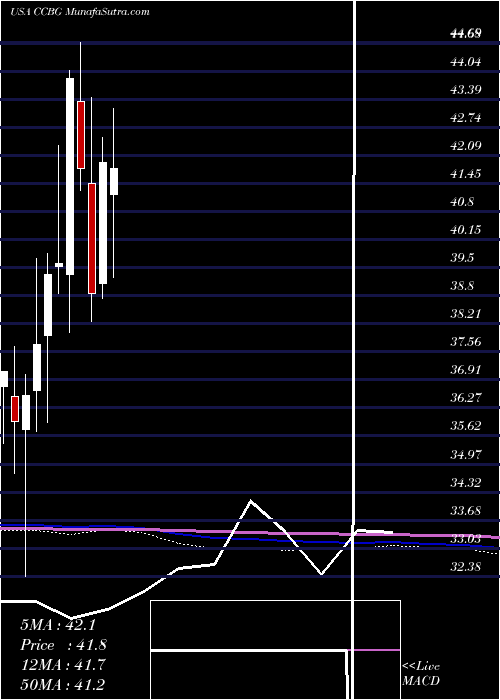
Task: Click the 41.45 price axis label
Action: [466, 174]
